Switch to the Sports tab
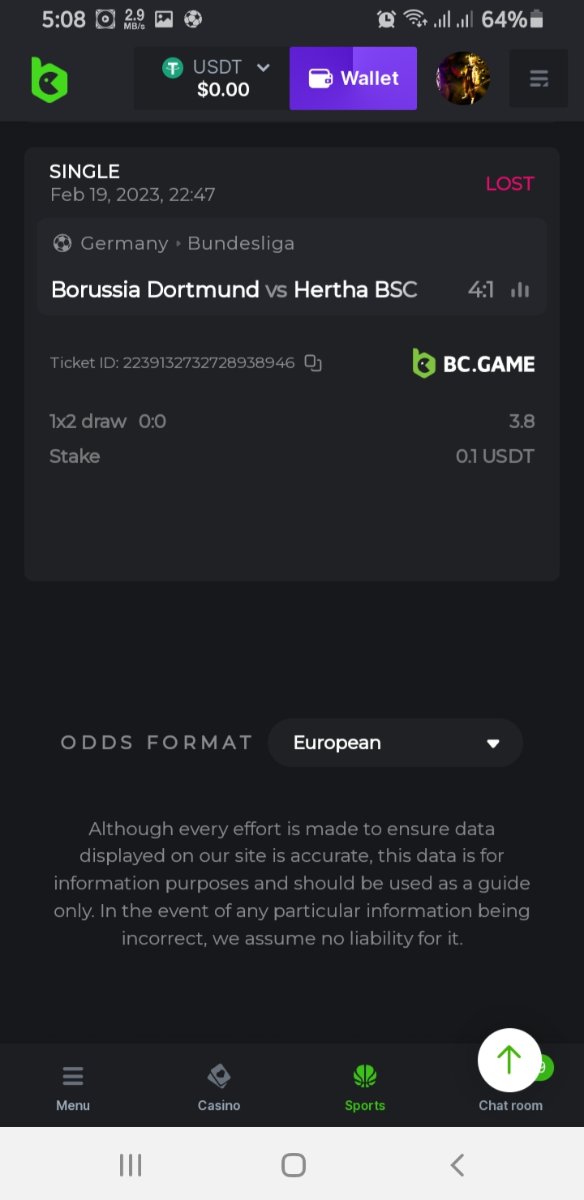This screenshot has width=584, height=1200. (365, 1088)
